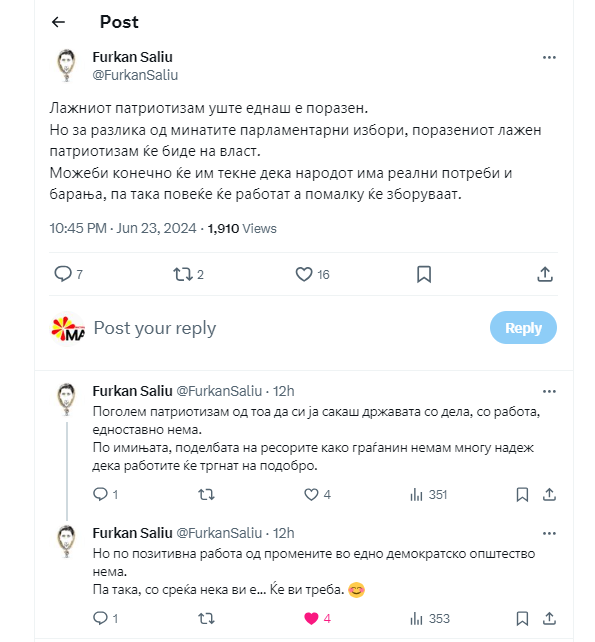Open Furkan Saliu's profile avatar on main post

tap(66, 65)
